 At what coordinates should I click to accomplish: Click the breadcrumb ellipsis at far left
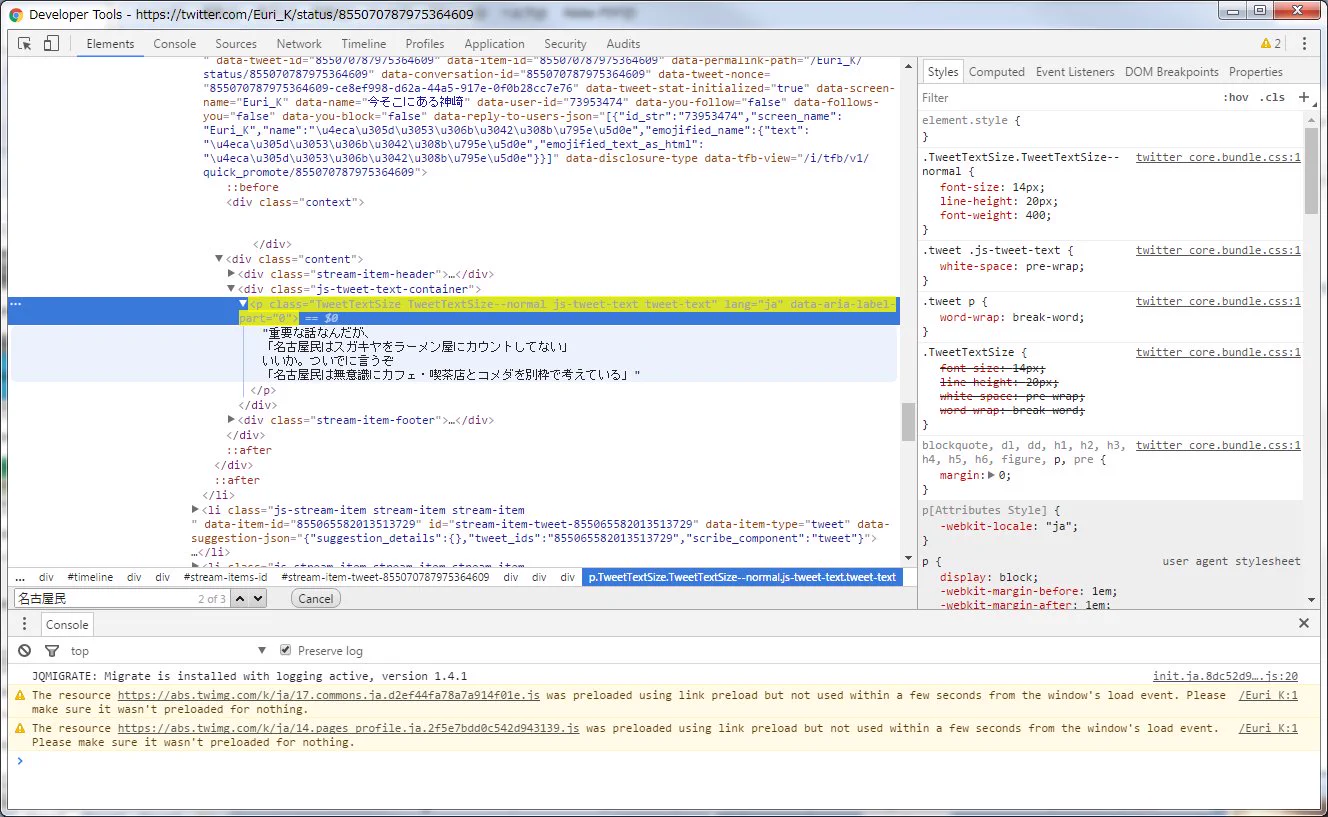pyautogui.click(x=20, y=577)
